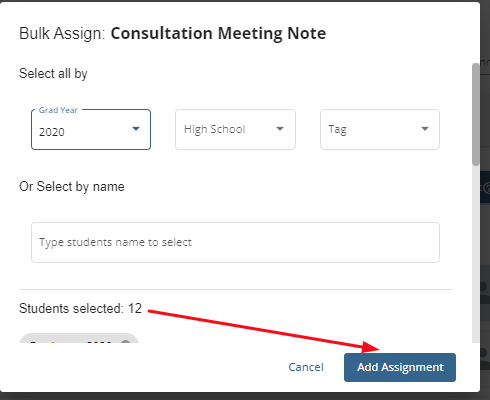Open the Grad Year 2020 combo box
Screen dimensions: 490x400
91,129
